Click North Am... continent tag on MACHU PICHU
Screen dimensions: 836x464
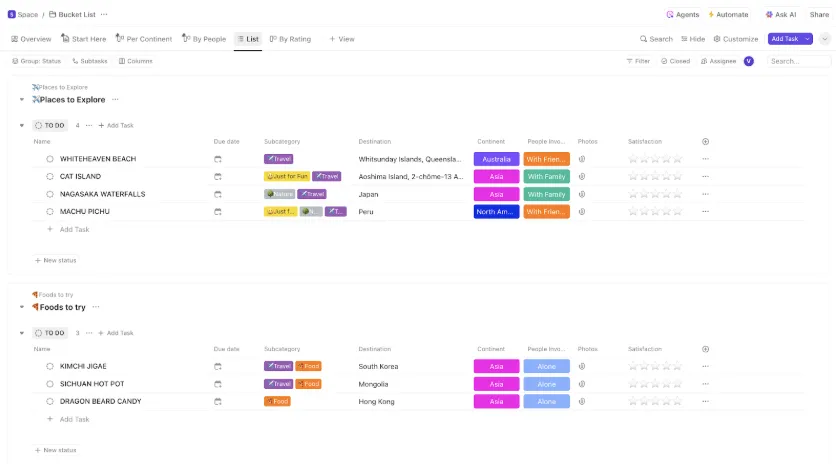pos(496,212)
